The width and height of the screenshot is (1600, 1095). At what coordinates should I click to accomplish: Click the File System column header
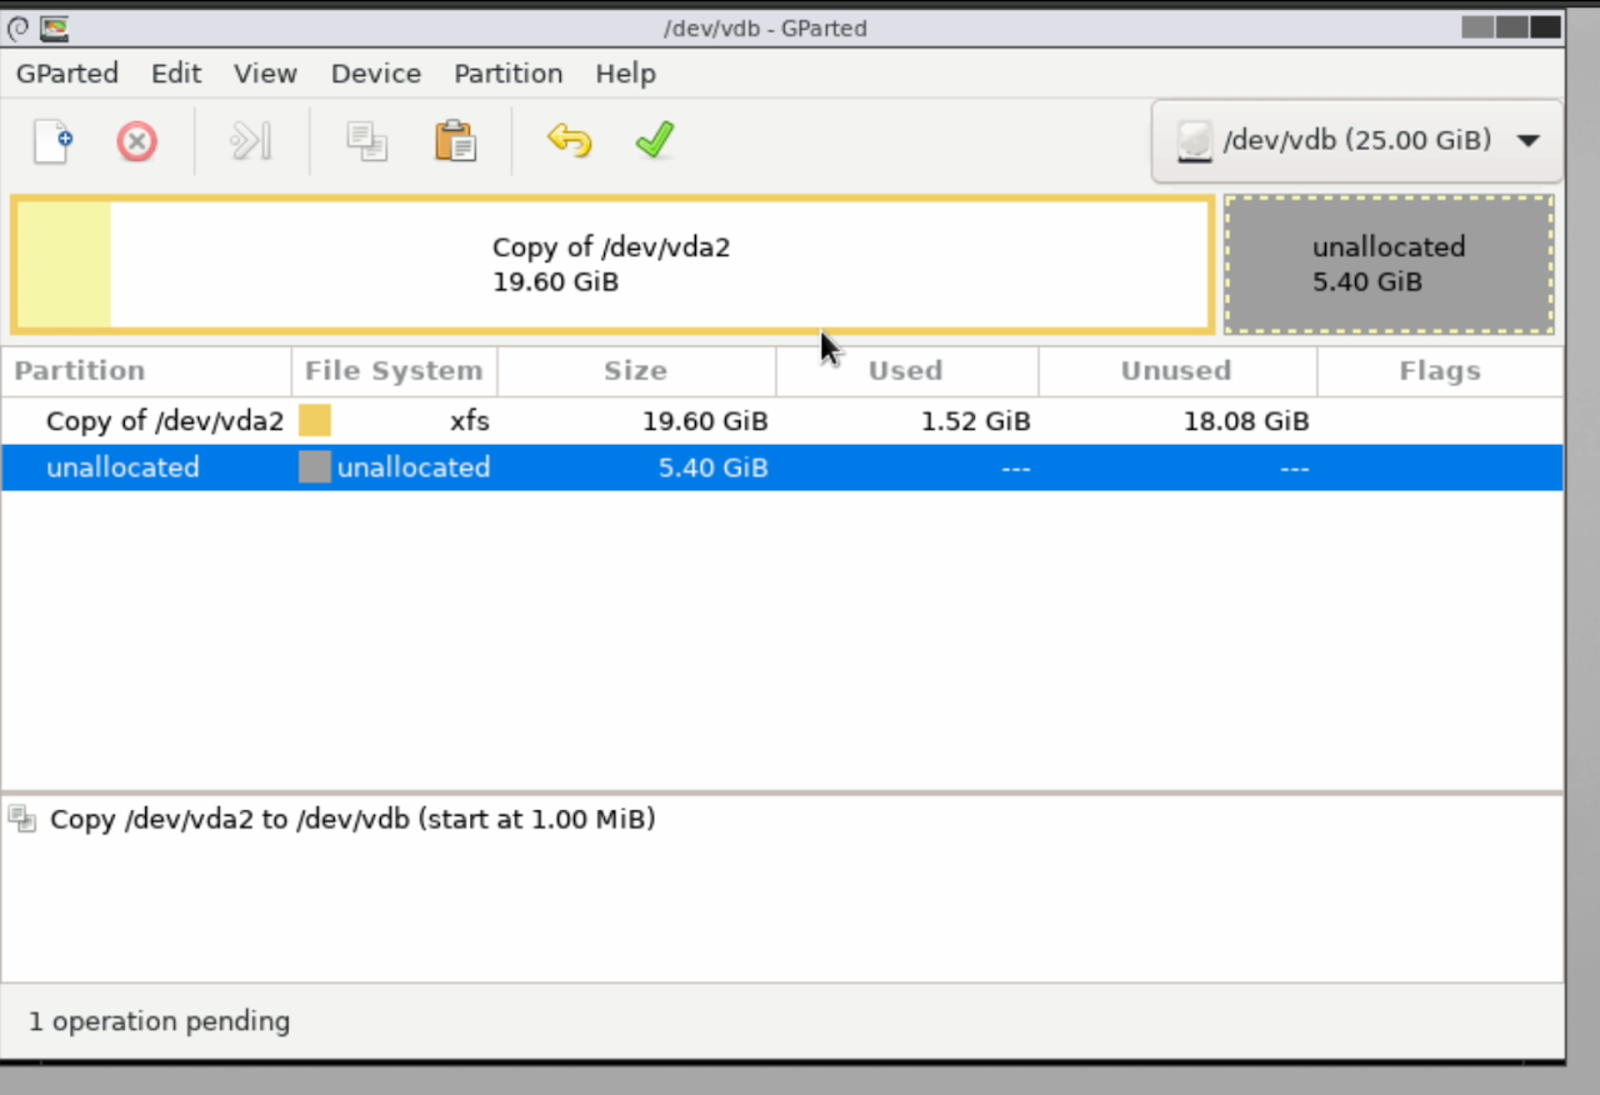click(394, 371)
